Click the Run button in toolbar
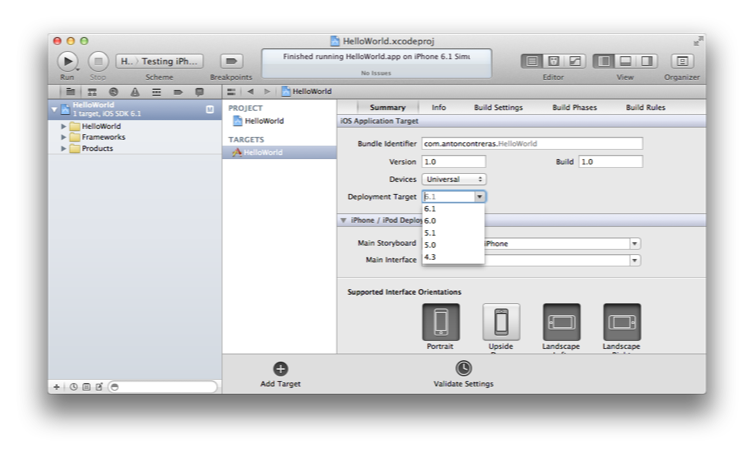The height and width of the screenshot is (456, 754). point(68,61)
